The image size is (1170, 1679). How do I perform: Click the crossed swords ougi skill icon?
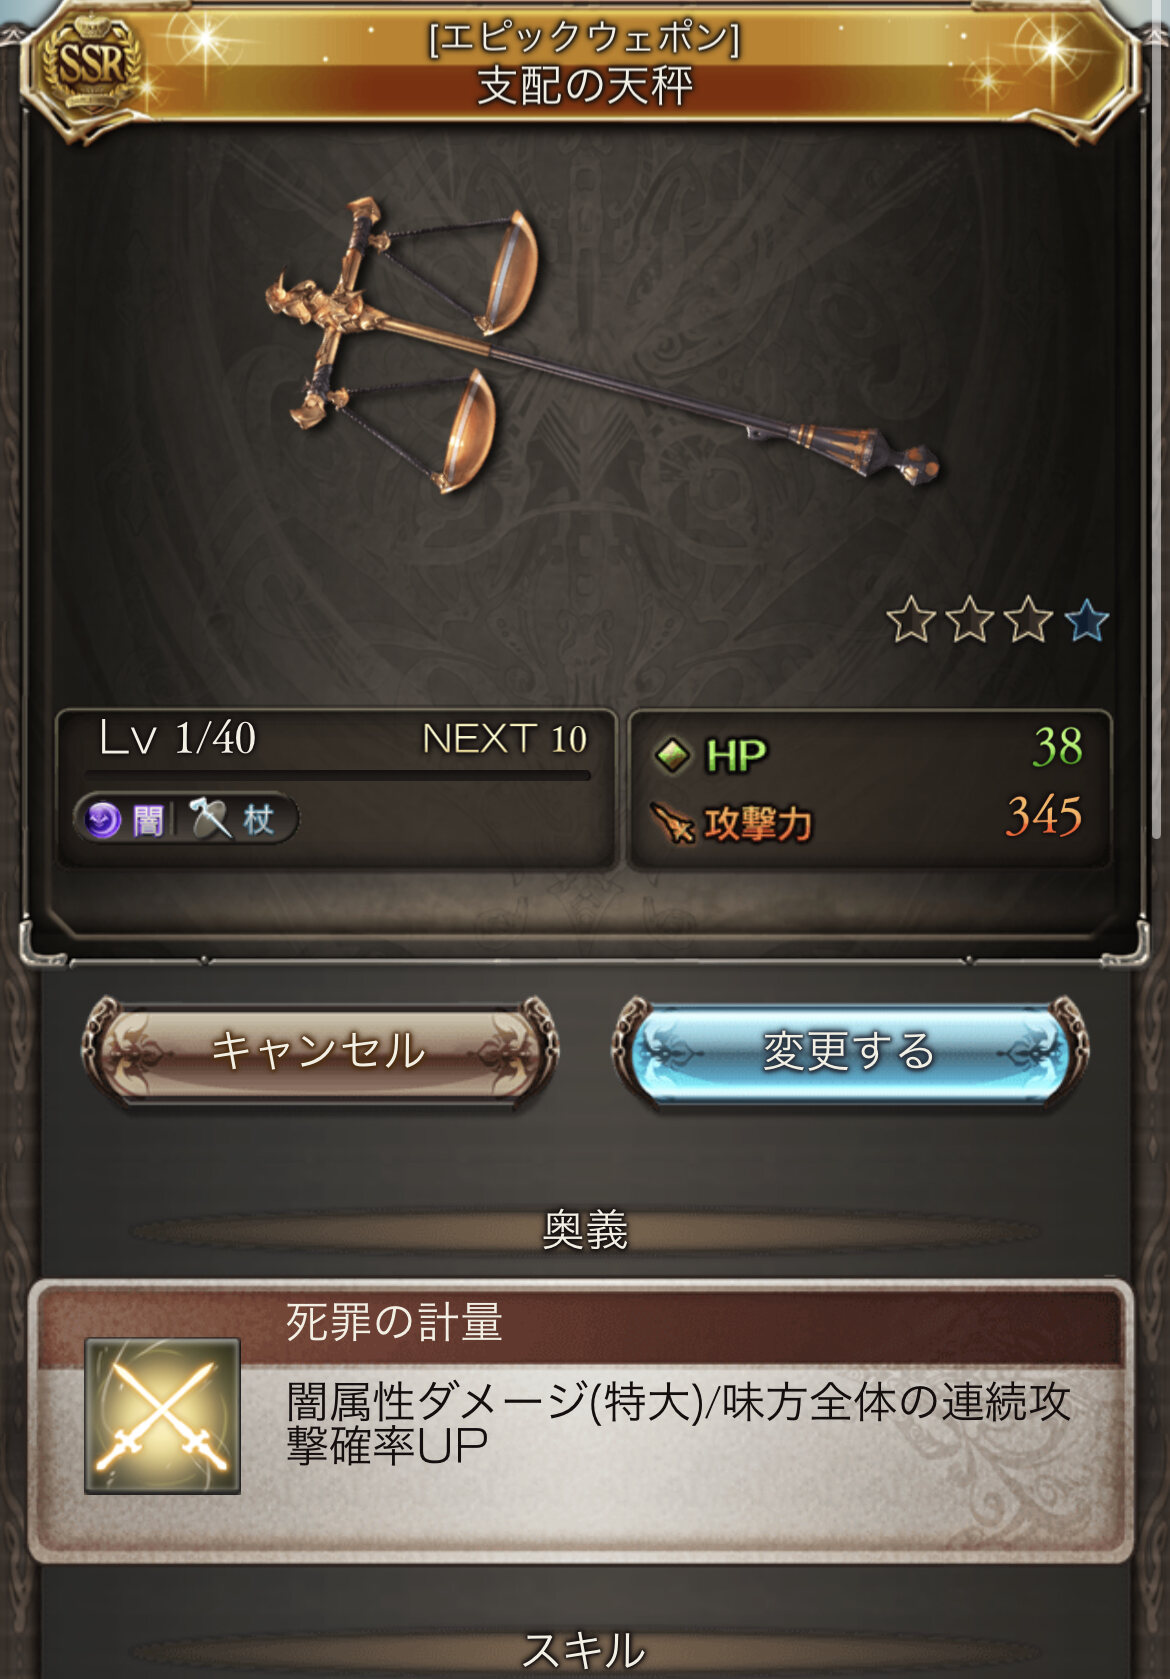tap(162, 1416)
